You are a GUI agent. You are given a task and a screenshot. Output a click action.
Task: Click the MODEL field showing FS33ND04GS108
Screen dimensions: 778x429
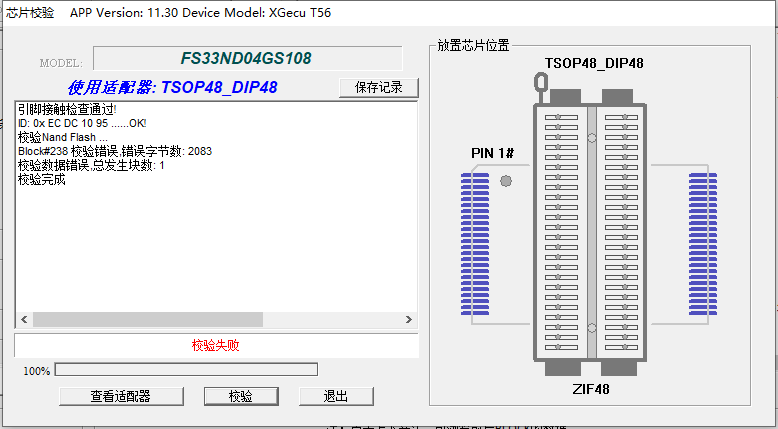click(247, 59)
